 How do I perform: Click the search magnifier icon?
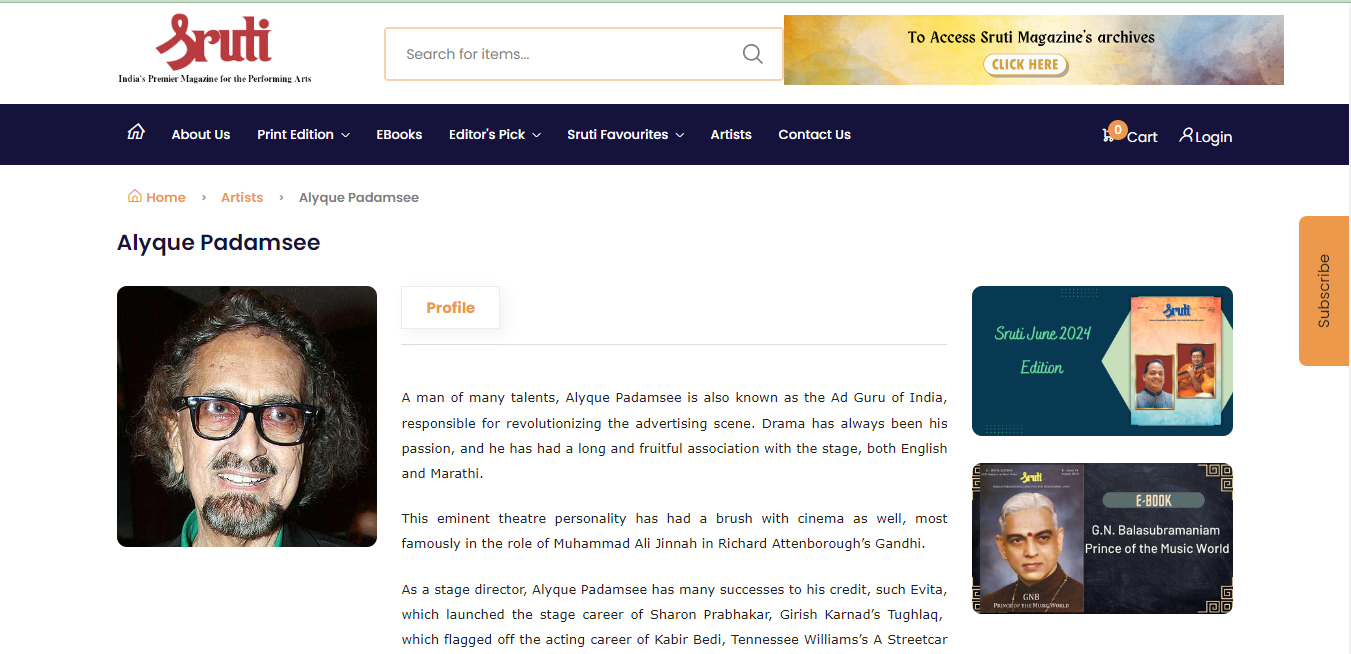[x=753, y=54]
